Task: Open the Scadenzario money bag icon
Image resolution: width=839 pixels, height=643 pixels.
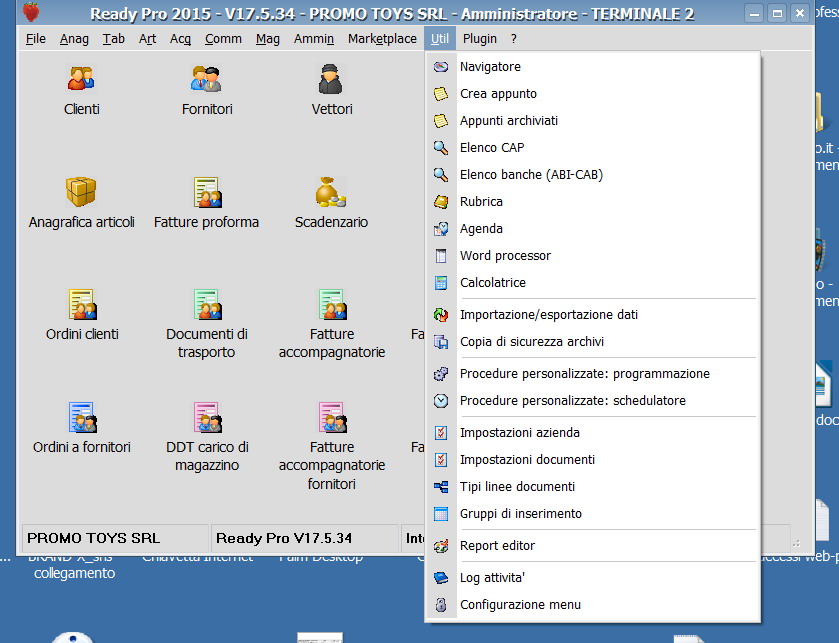Action: [331, 192]
